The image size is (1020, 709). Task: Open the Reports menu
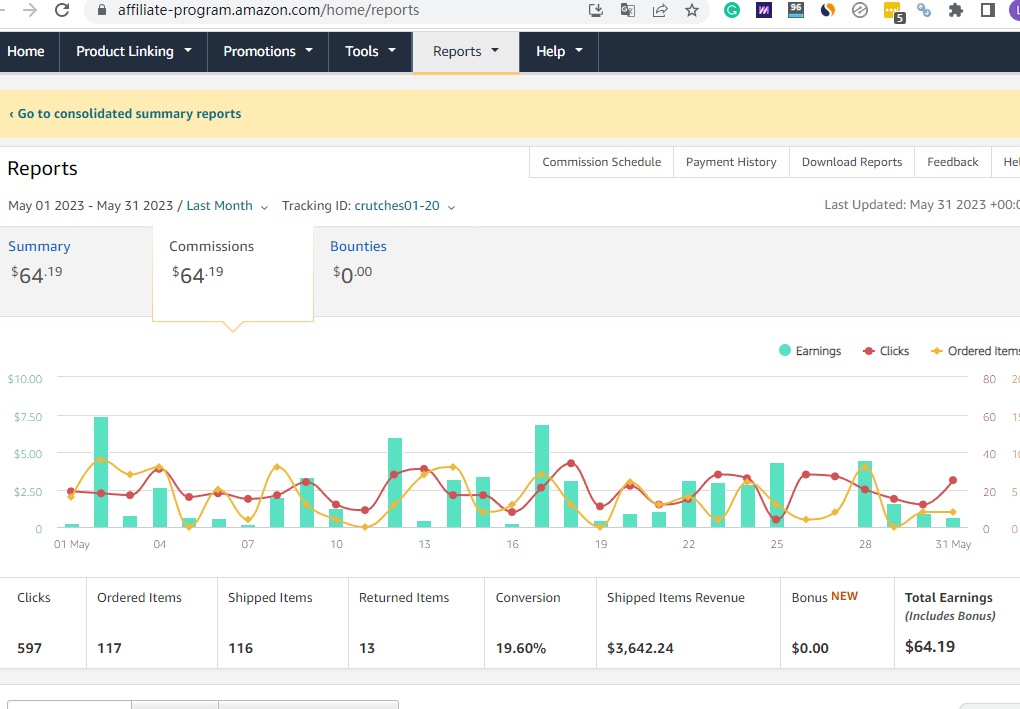point(466,51)
